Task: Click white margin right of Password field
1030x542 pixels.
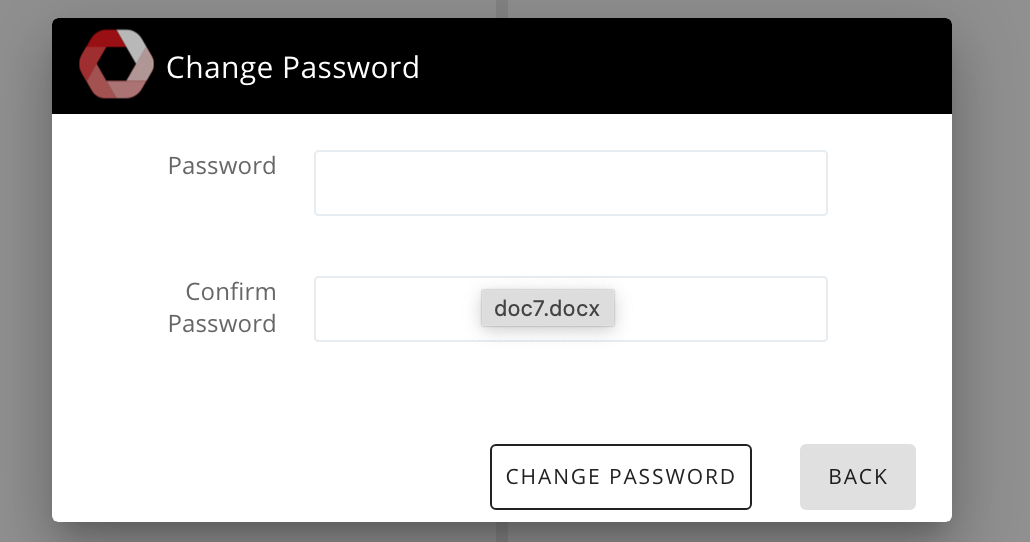Action: [x=889, y=183]
